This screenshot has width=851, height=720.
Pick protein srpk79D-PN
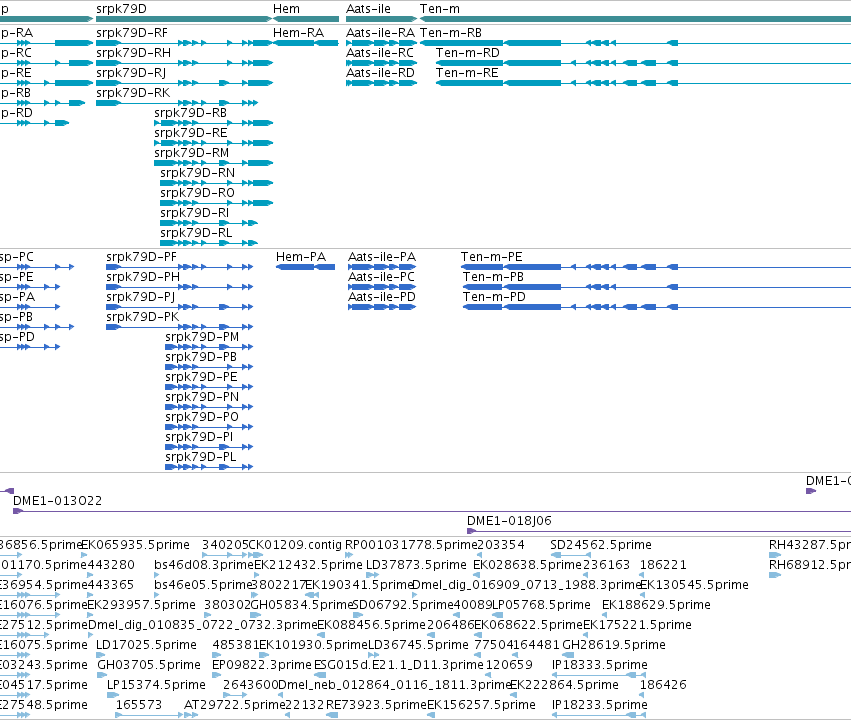202,398
